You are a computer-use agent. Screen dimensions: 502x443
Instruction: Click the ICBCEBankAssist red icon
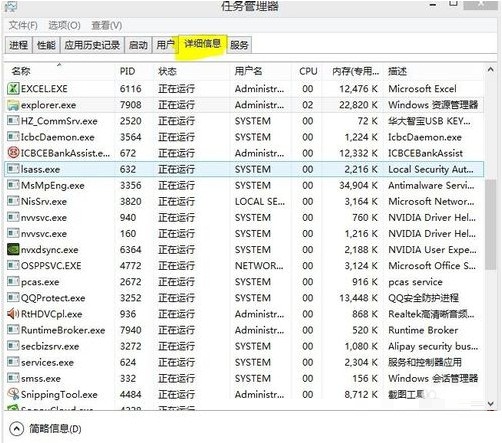coord(13,153)
